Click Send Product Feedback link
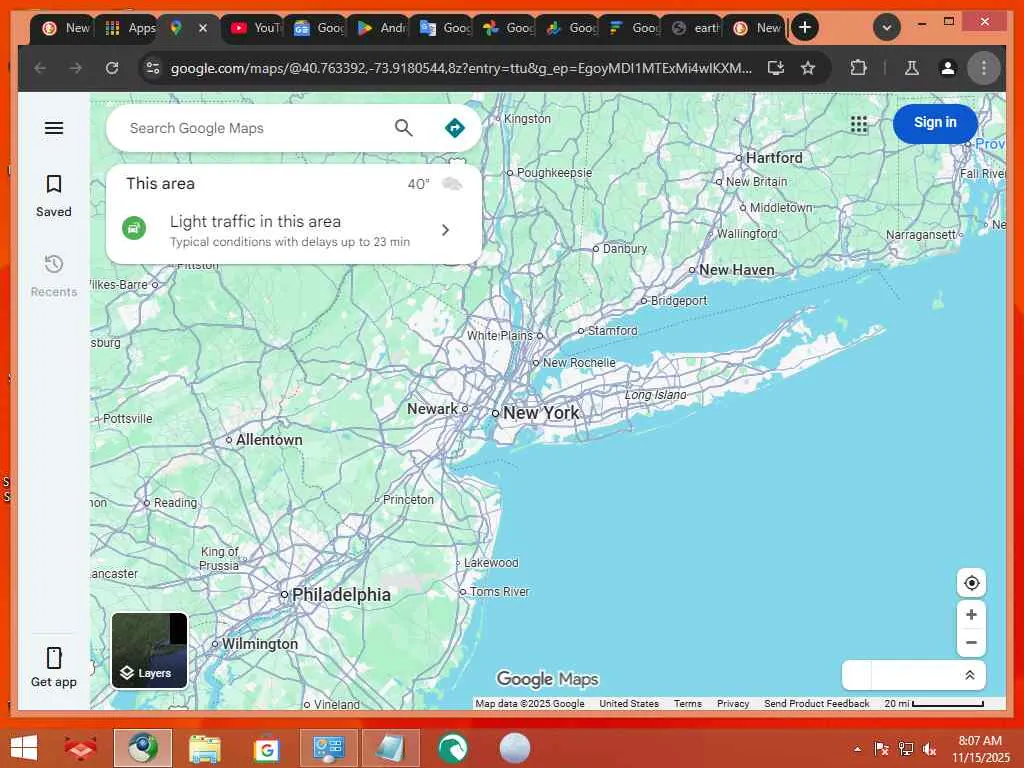This screenshot has width=1024, height=768. coord(816,703)
